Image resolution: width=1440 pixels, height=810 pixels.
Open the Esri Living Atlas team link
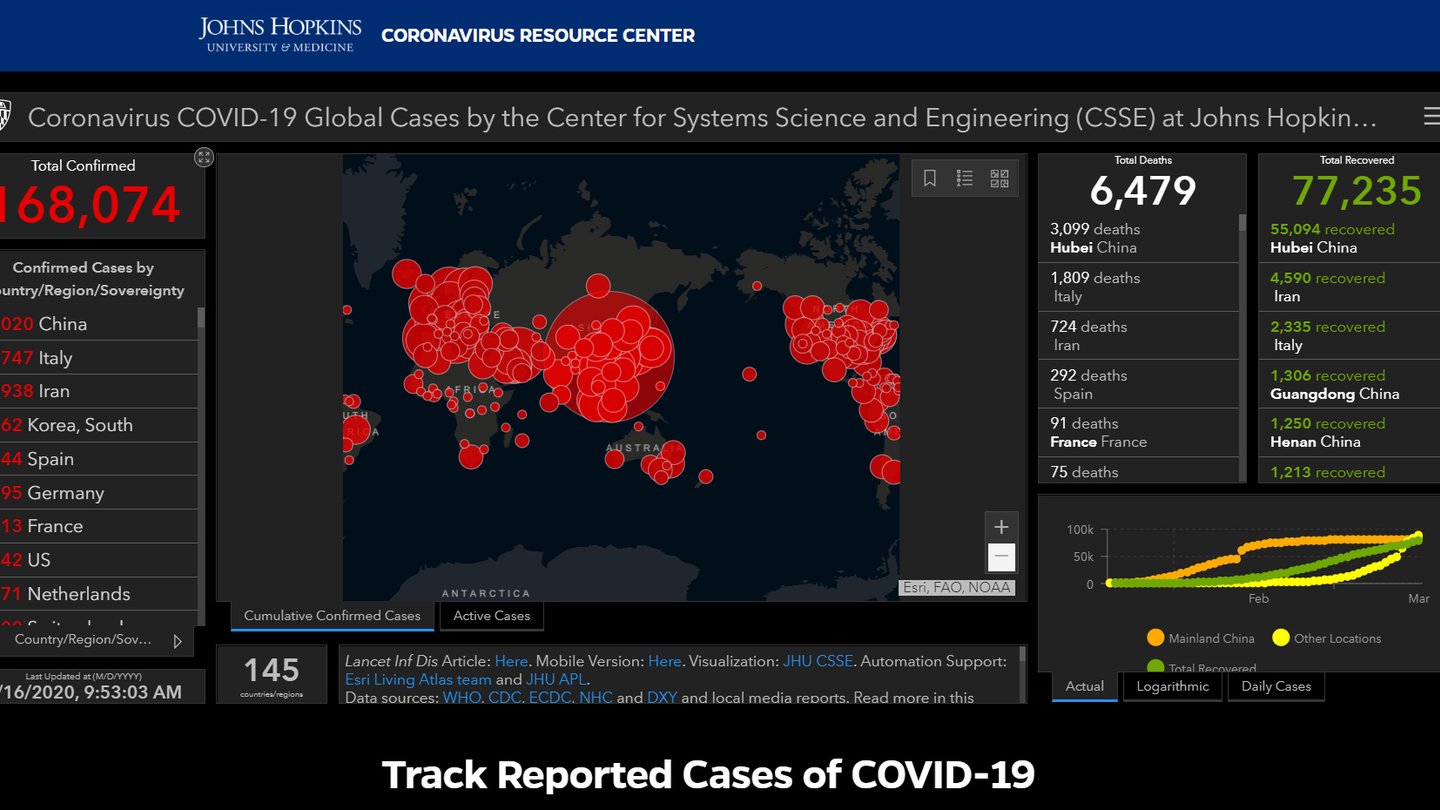(x=418, y=679)
